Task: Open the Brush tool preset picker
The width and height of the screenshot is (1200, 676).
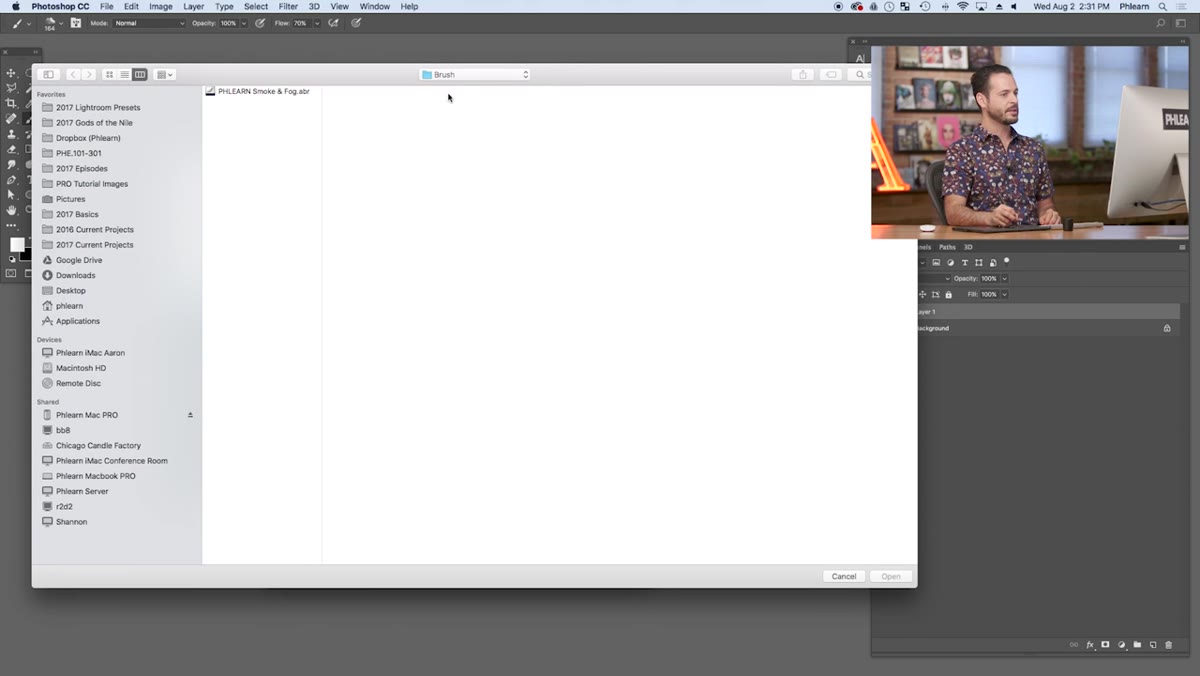Action: click(x=19, y=23)
